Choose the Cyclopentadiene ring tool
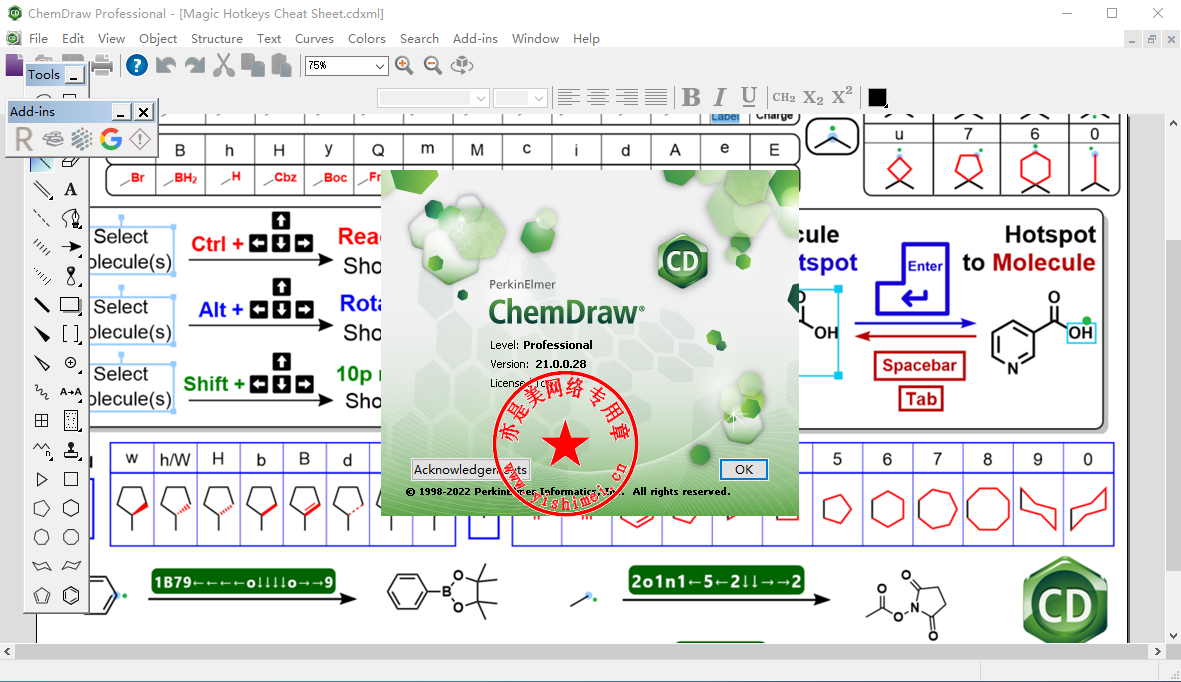 click(x=41, y=595)
